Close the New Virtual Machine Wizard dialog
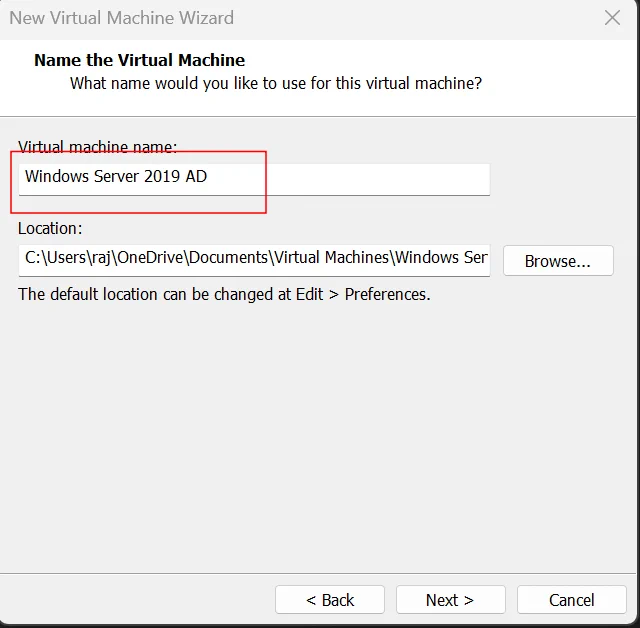 click(x=612, y=18)
